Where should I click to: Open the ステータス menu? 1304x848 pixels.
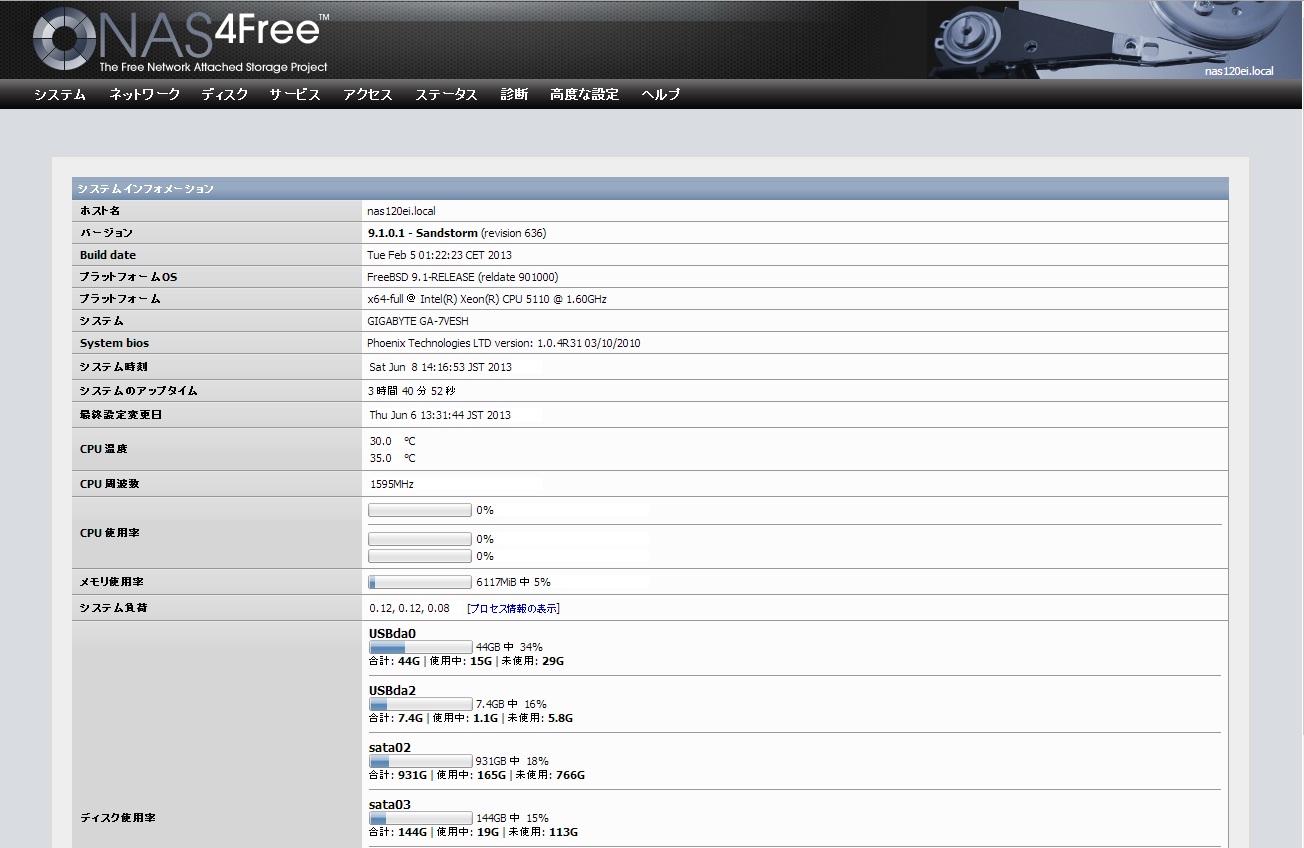(x=447, y=94)
